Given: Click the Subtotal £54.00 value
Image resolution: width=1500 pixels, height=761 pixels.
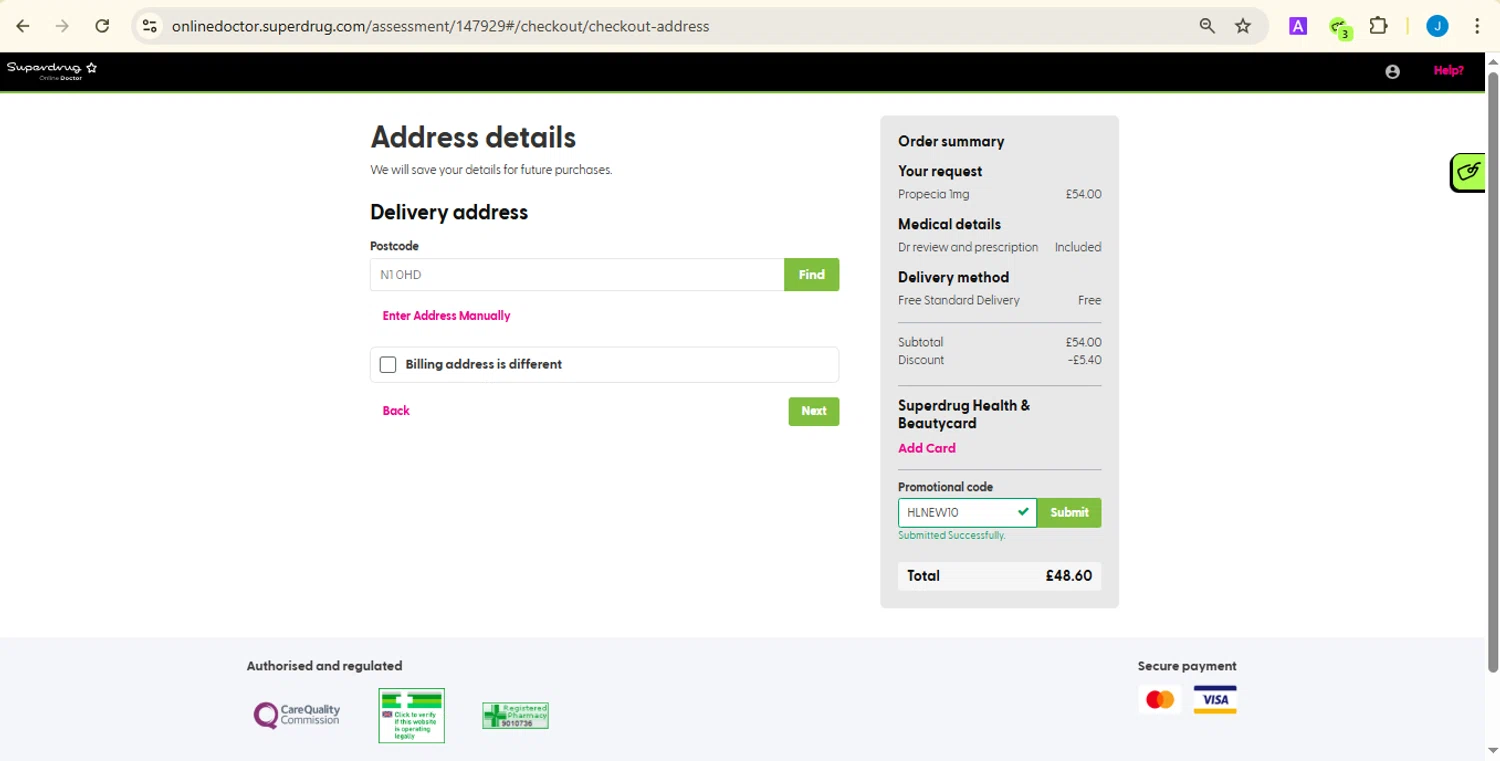Looking at the screenshot, I should coord(1084,342).
